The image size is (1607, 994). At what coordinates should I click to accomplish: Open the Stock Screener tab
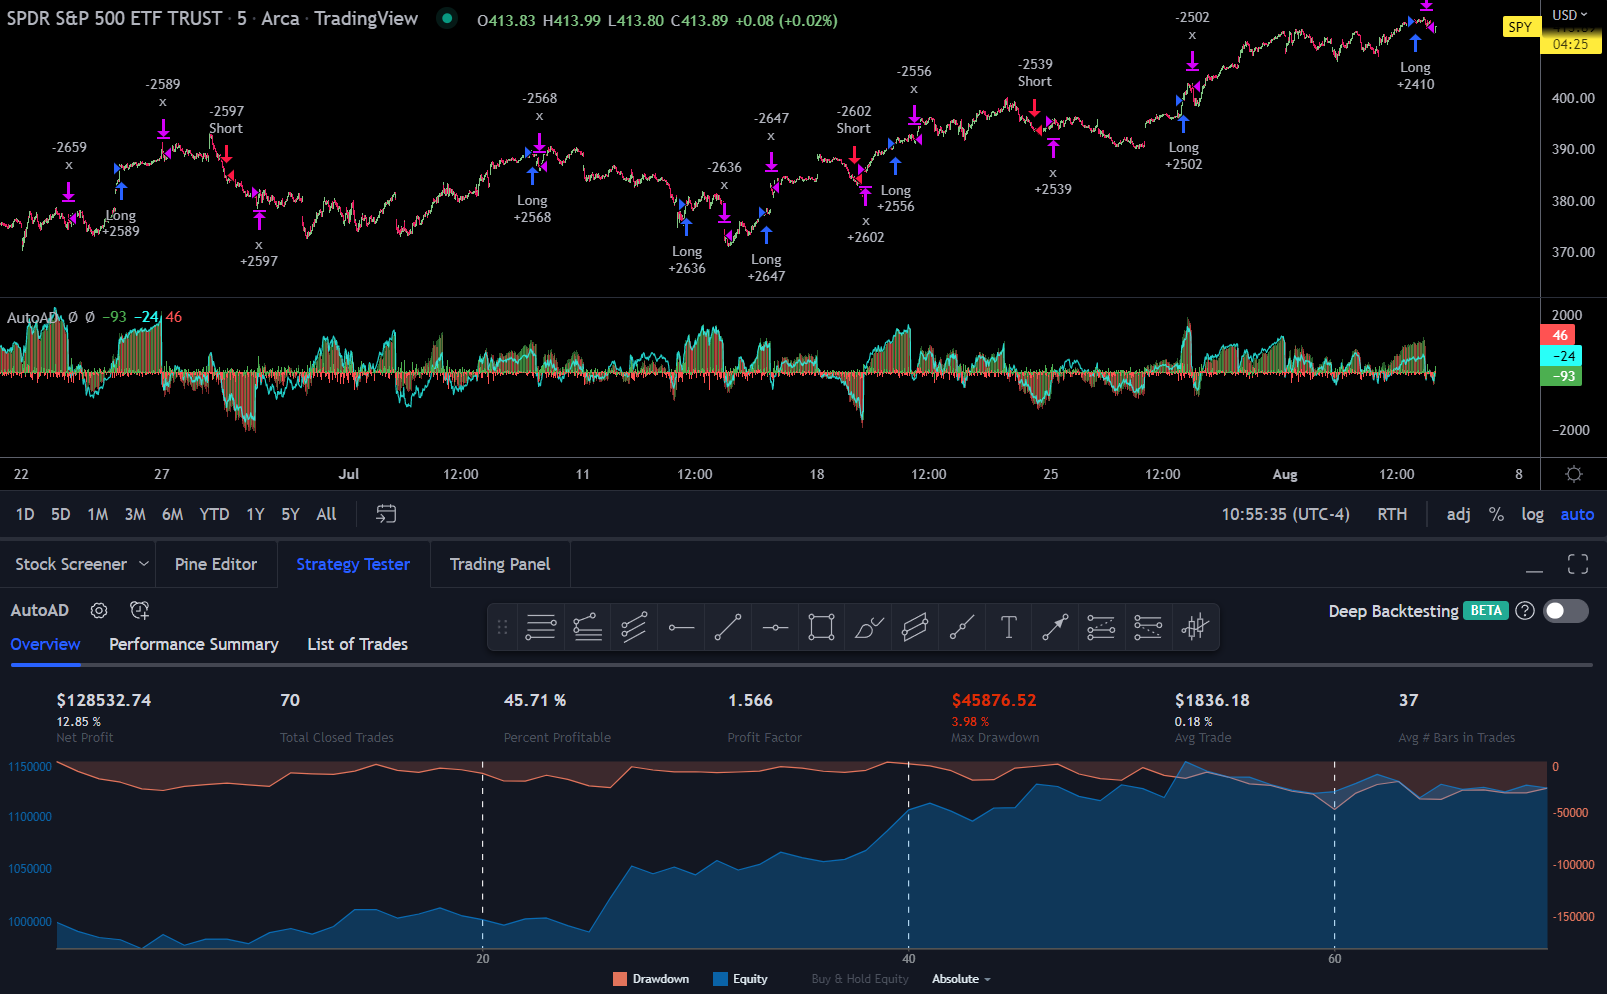pyautogui.click(x=71, y=564)
